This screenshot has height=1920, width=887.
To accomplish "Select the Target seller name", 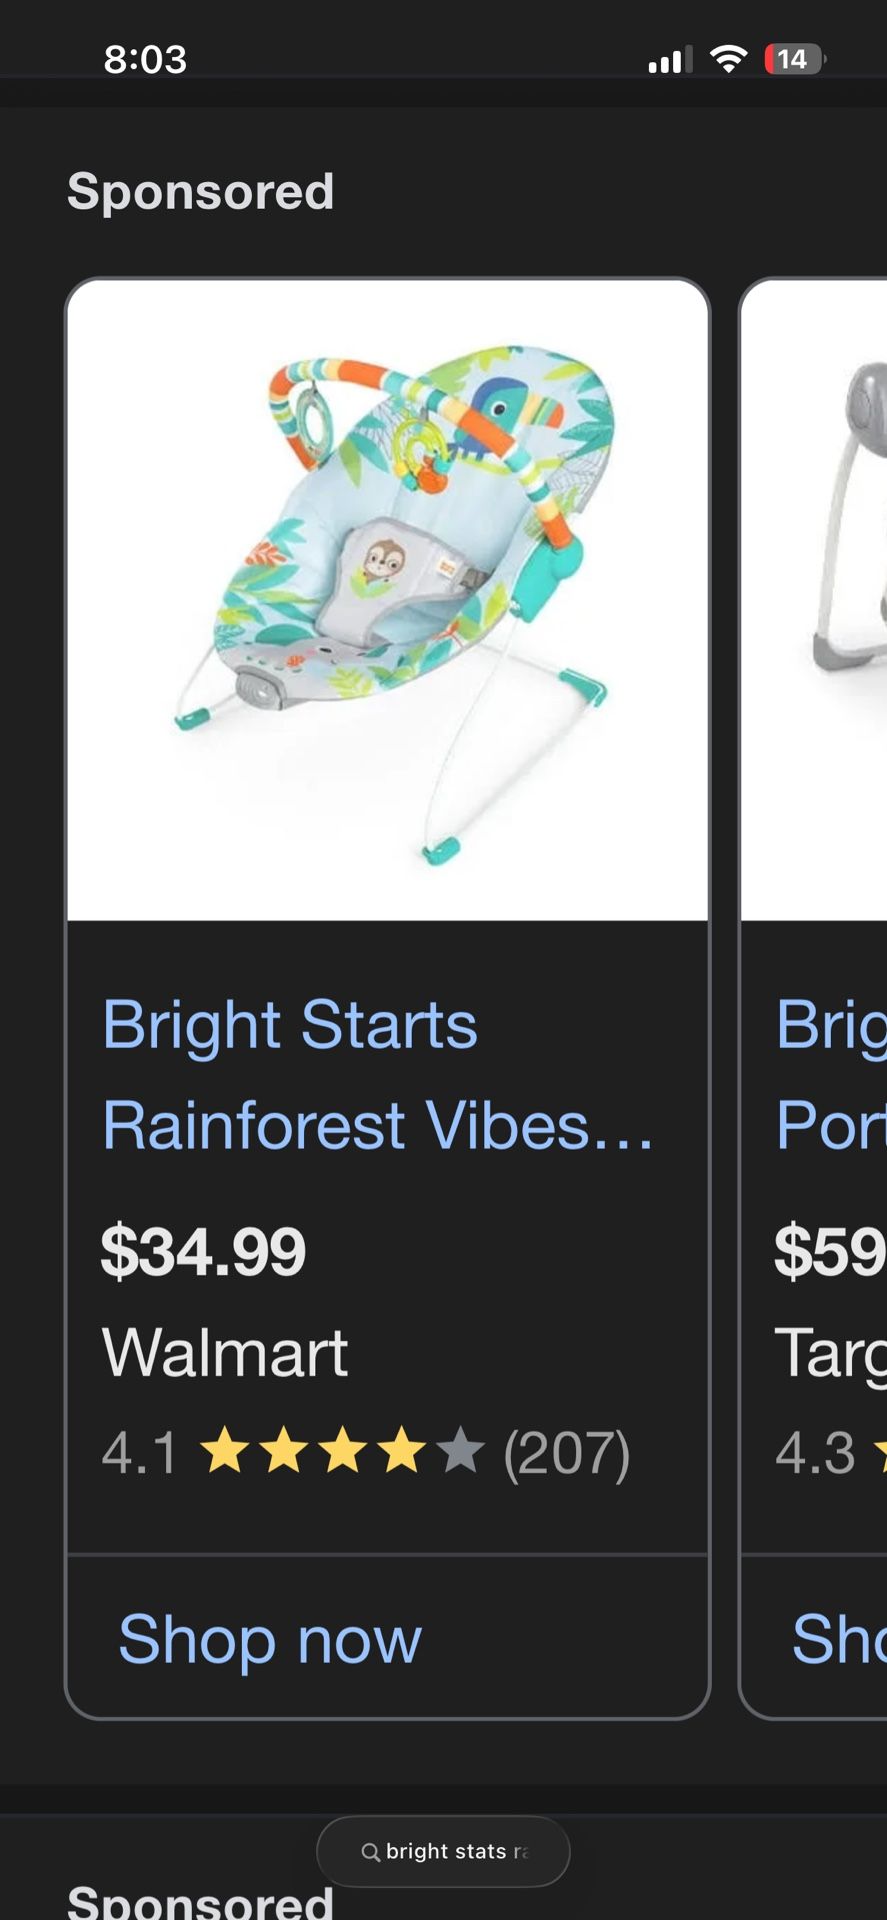I will [x=830, y=1353].
